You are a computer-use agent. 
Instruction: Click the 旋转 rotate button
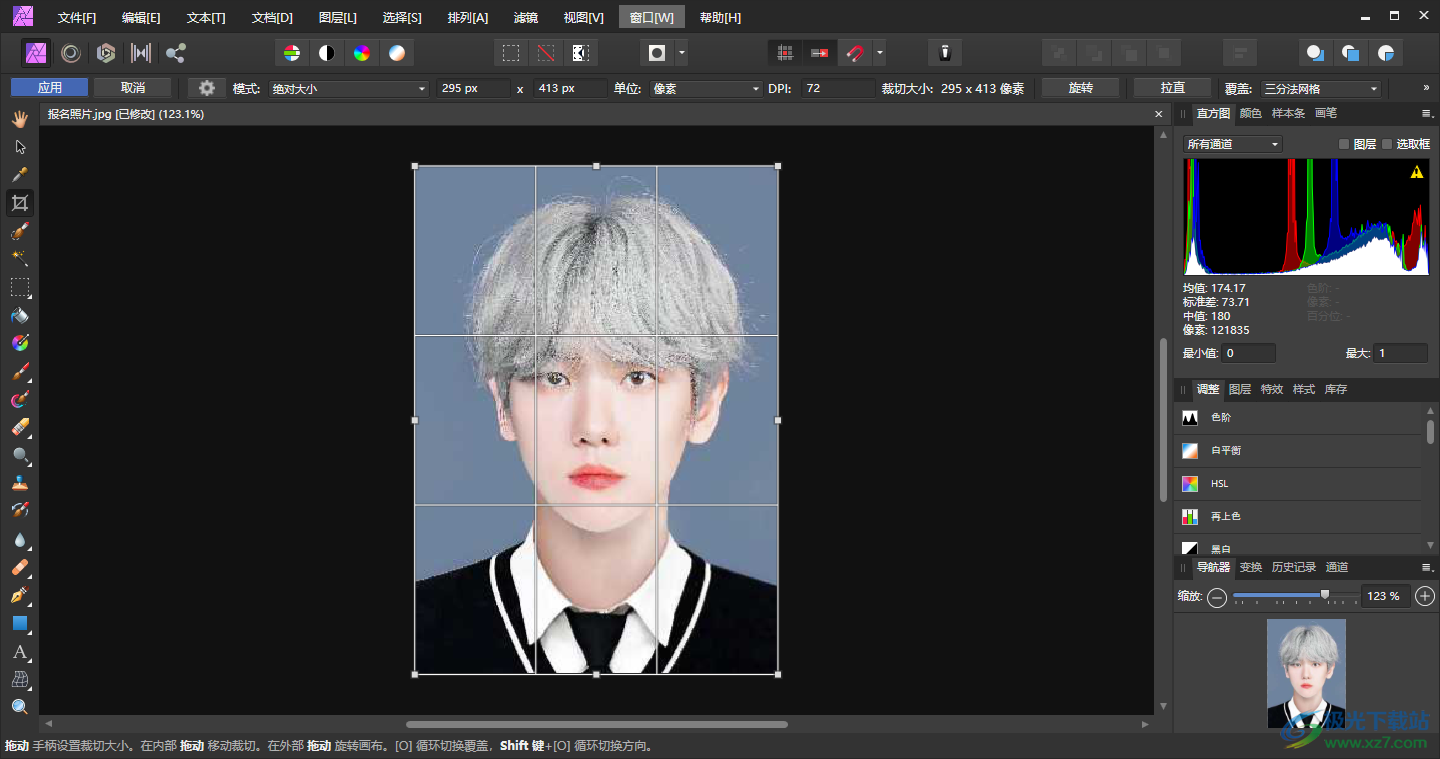[1081, 88]
